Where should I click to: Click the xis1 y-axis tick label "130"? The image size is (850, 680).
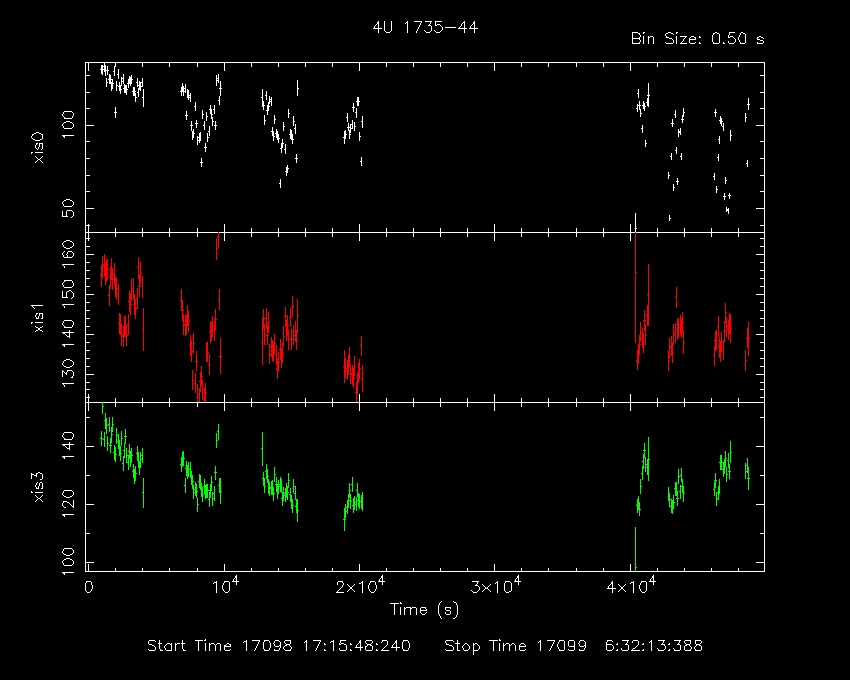(x=68, y=374)
